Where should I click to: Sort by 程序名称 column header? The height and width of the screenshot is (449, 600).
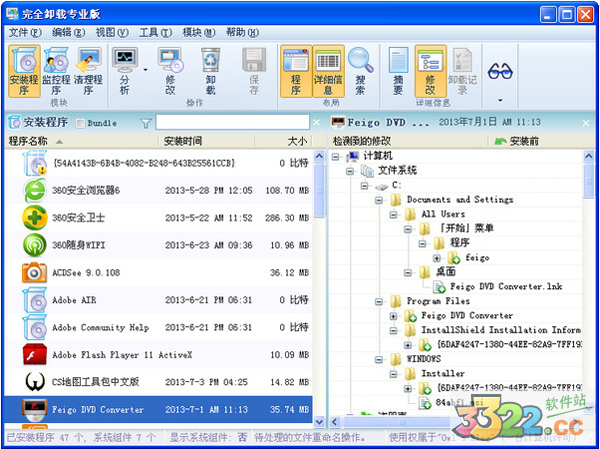pyautogui.click(x=81, y=141)
